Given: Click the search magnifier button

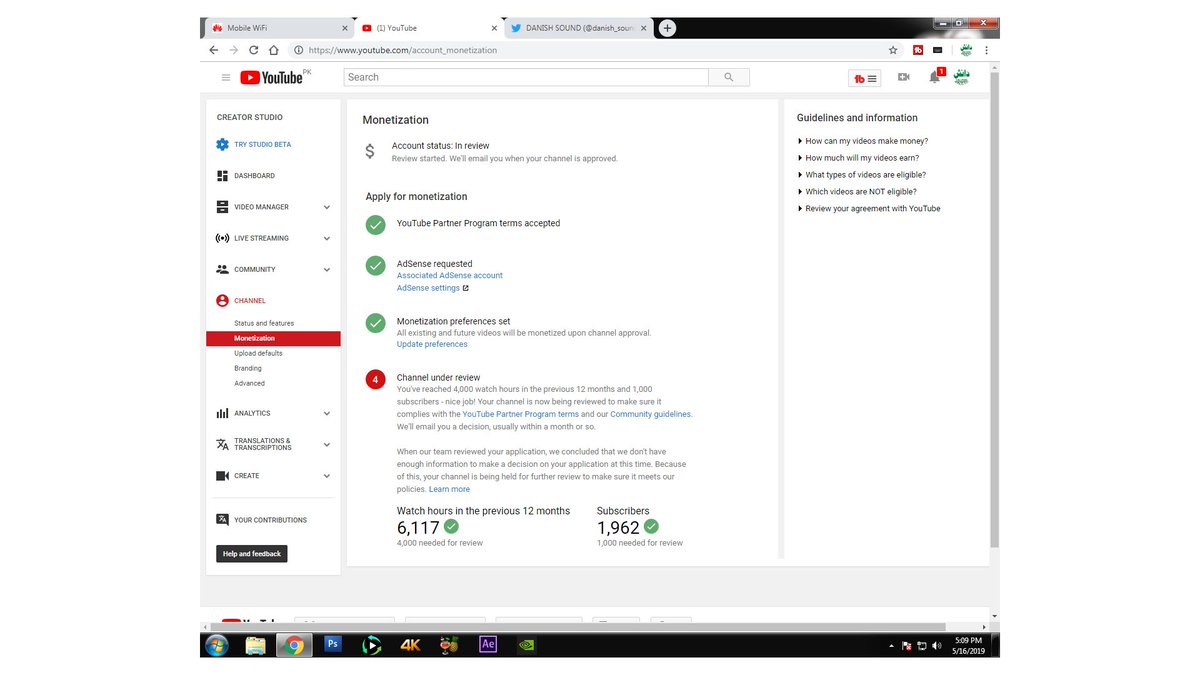Looking at the screenshot, I should coord(729,77).
